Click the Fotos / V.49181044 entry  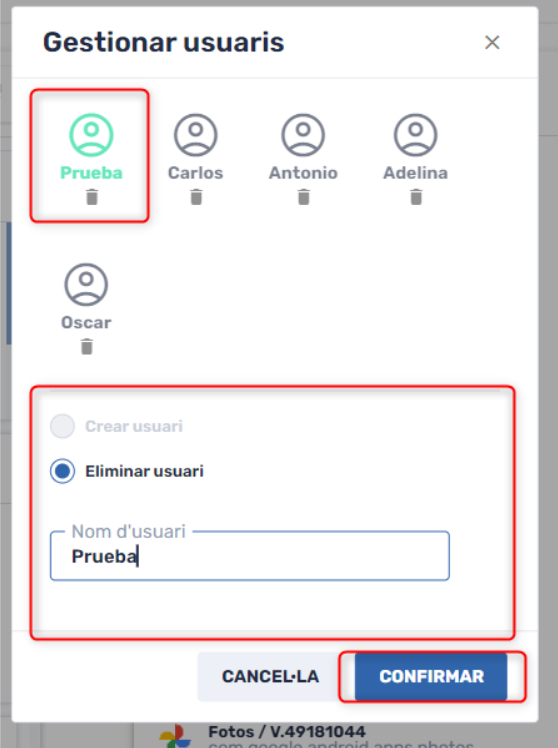point(287,732)
